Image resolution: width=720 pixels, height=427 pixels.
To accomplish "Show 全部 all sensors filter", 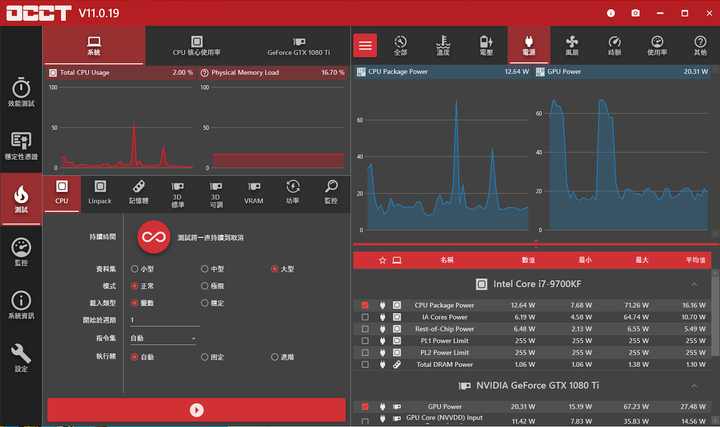I will tap(400, 45).
